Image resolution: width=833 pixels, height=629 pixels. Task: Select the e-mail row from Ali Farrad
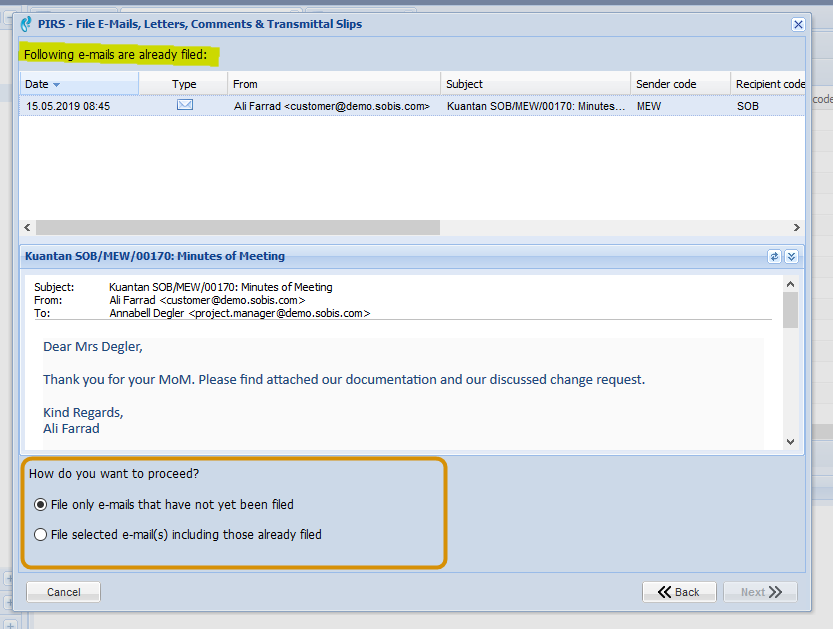(x=331, y=105)
